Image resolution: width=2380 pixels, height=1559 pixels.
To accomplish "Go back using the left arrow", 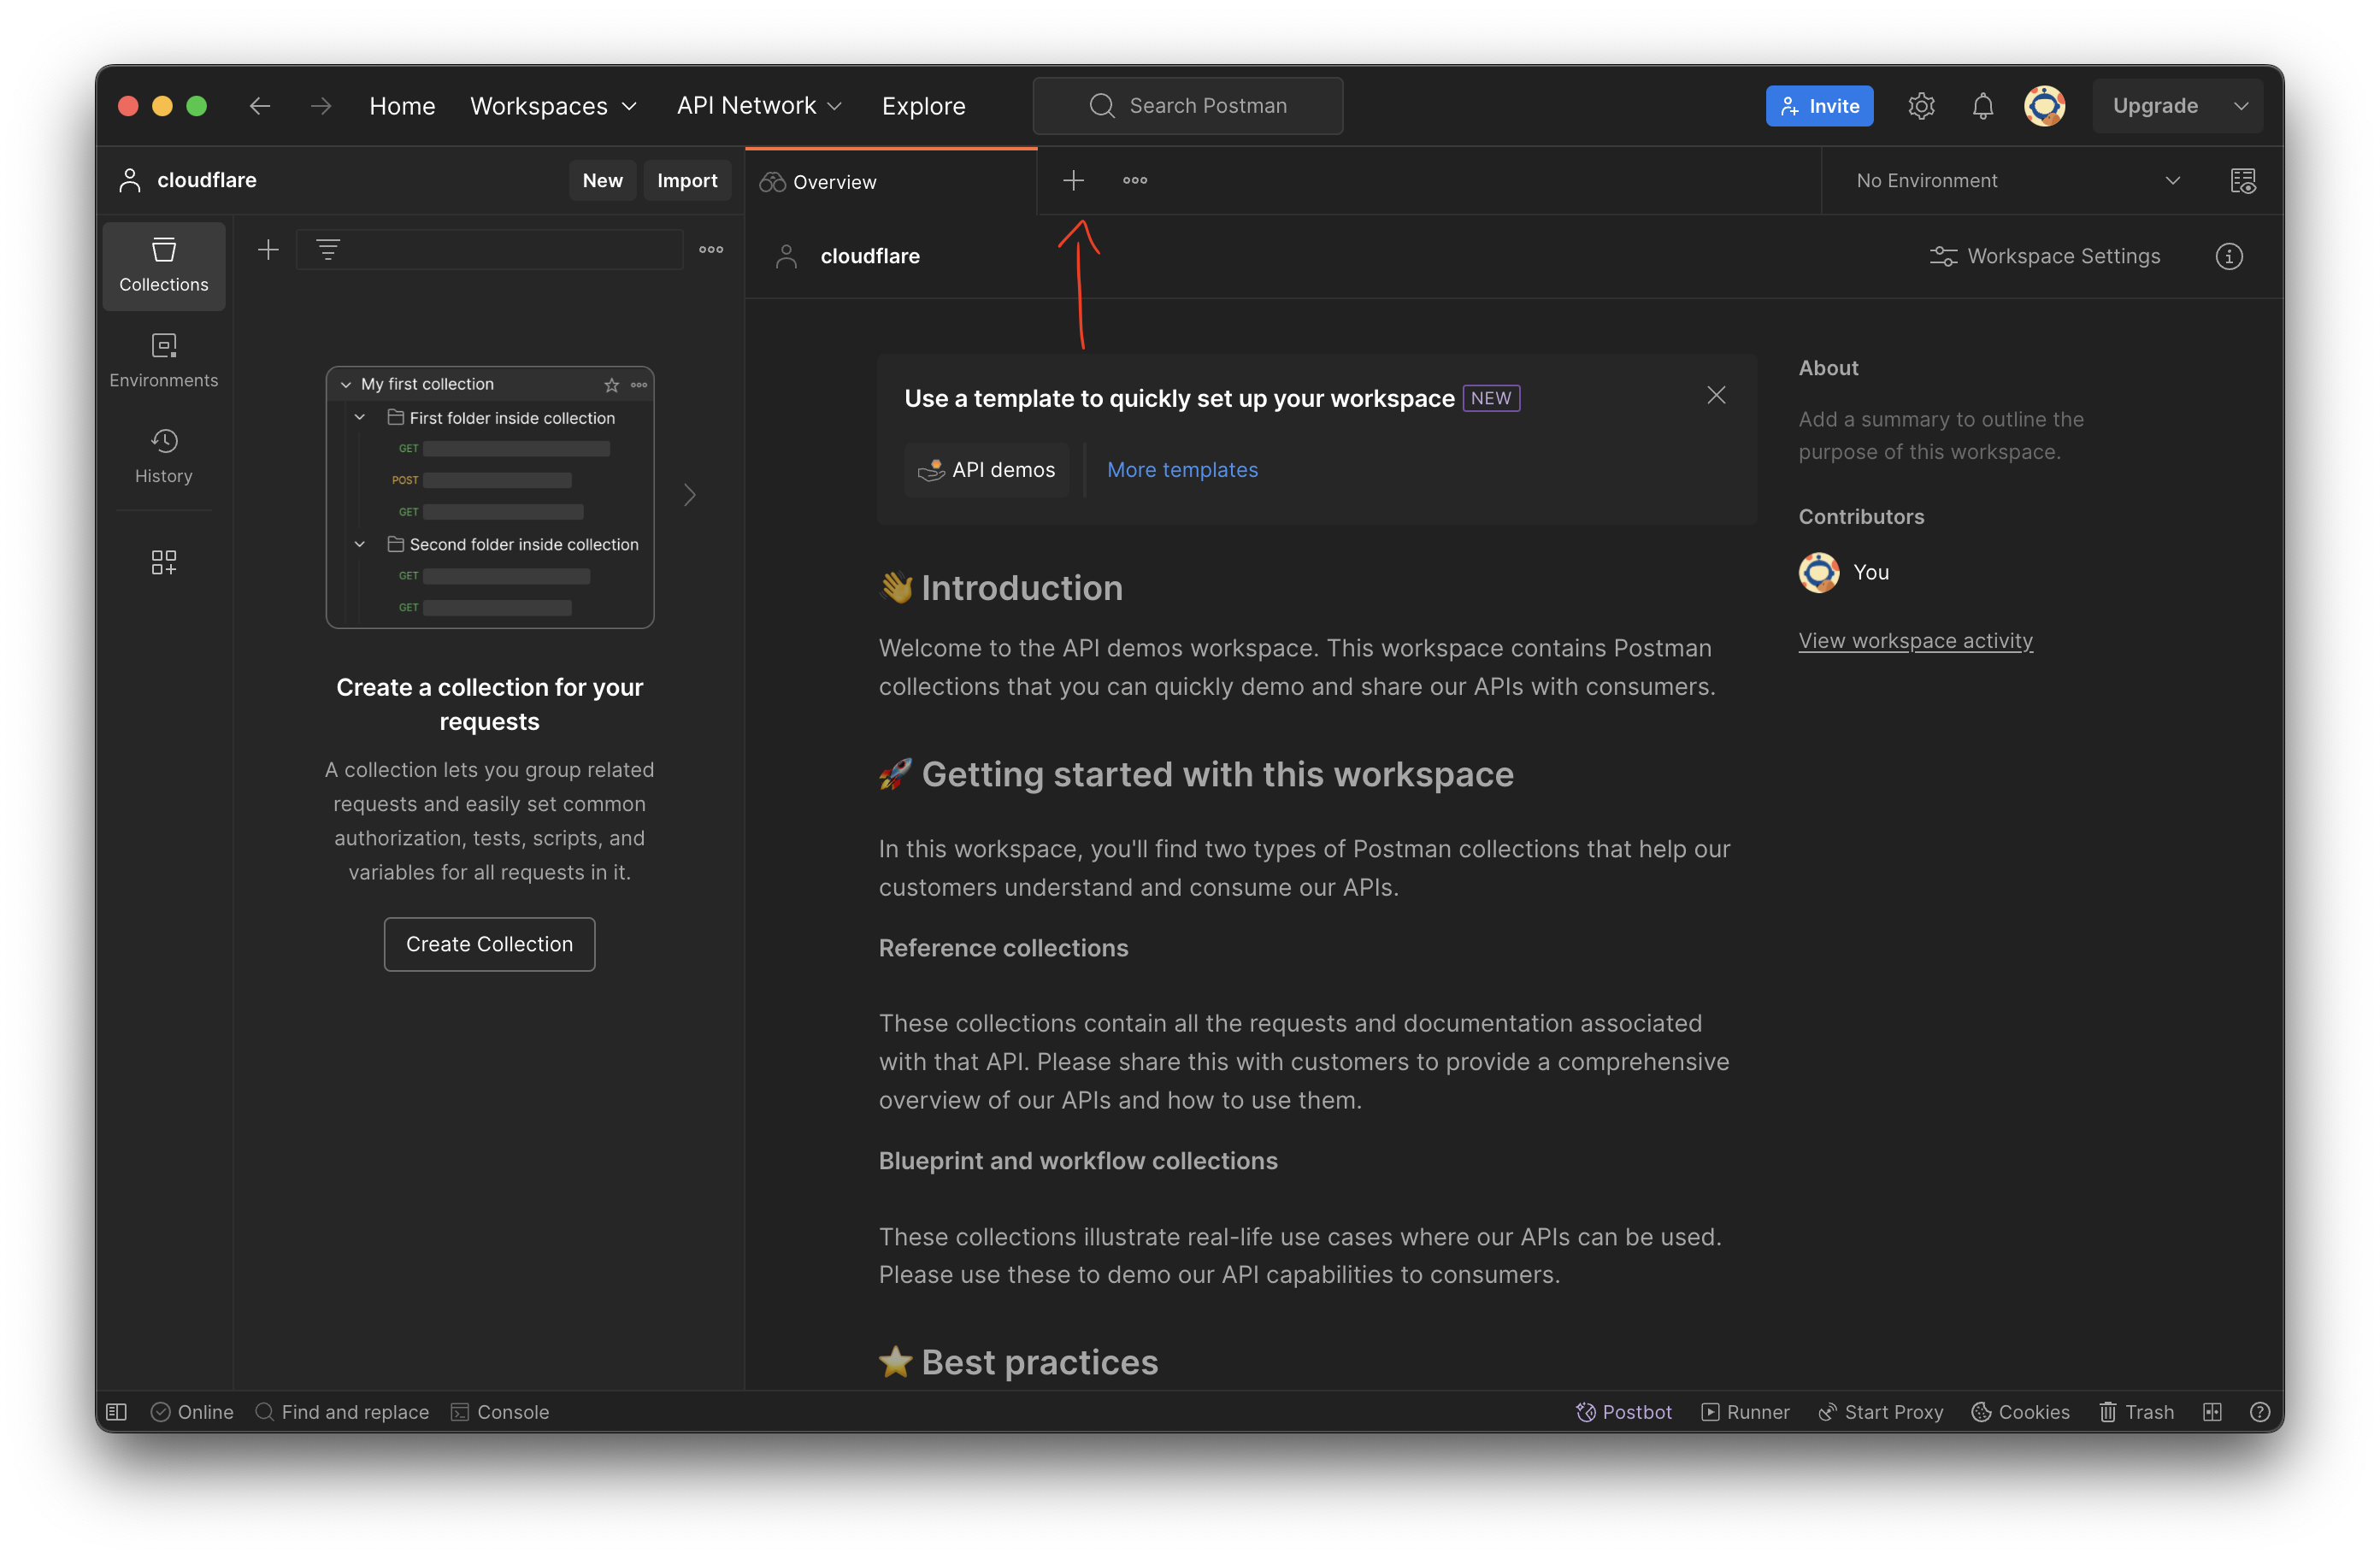I will (x=260, y=106).
